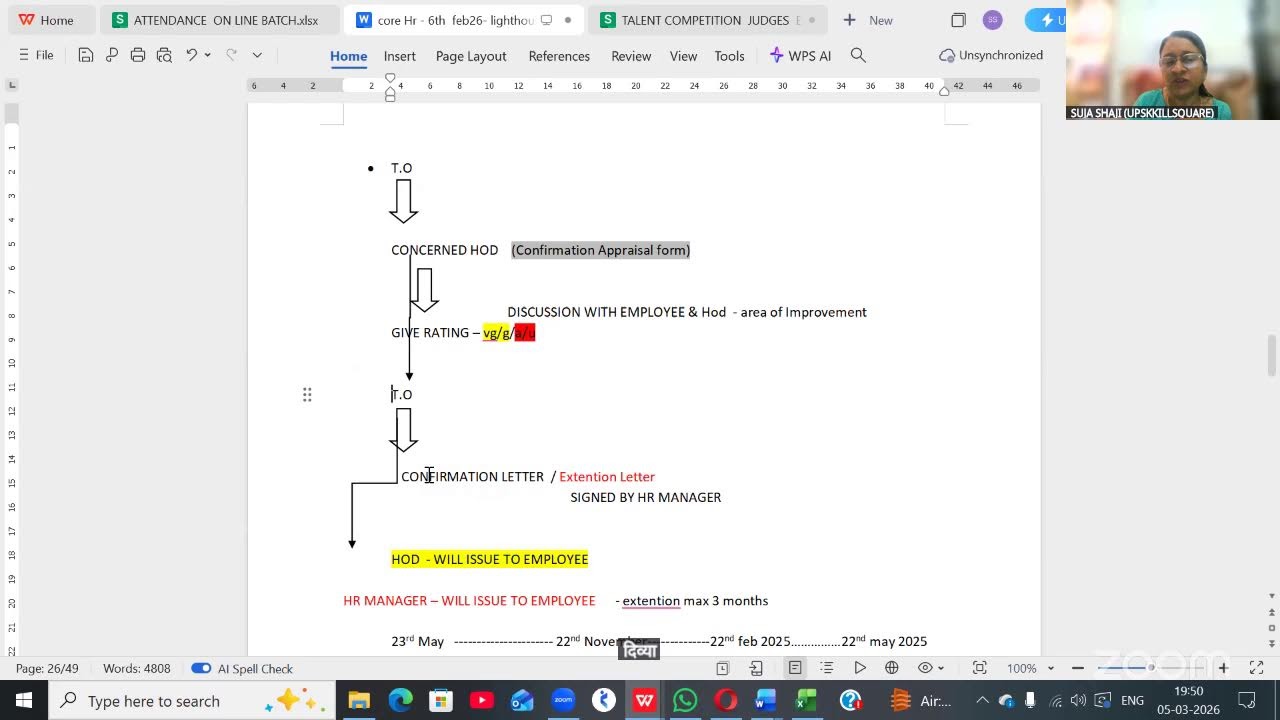Open the Insert ribbon tab

point(399,56)
